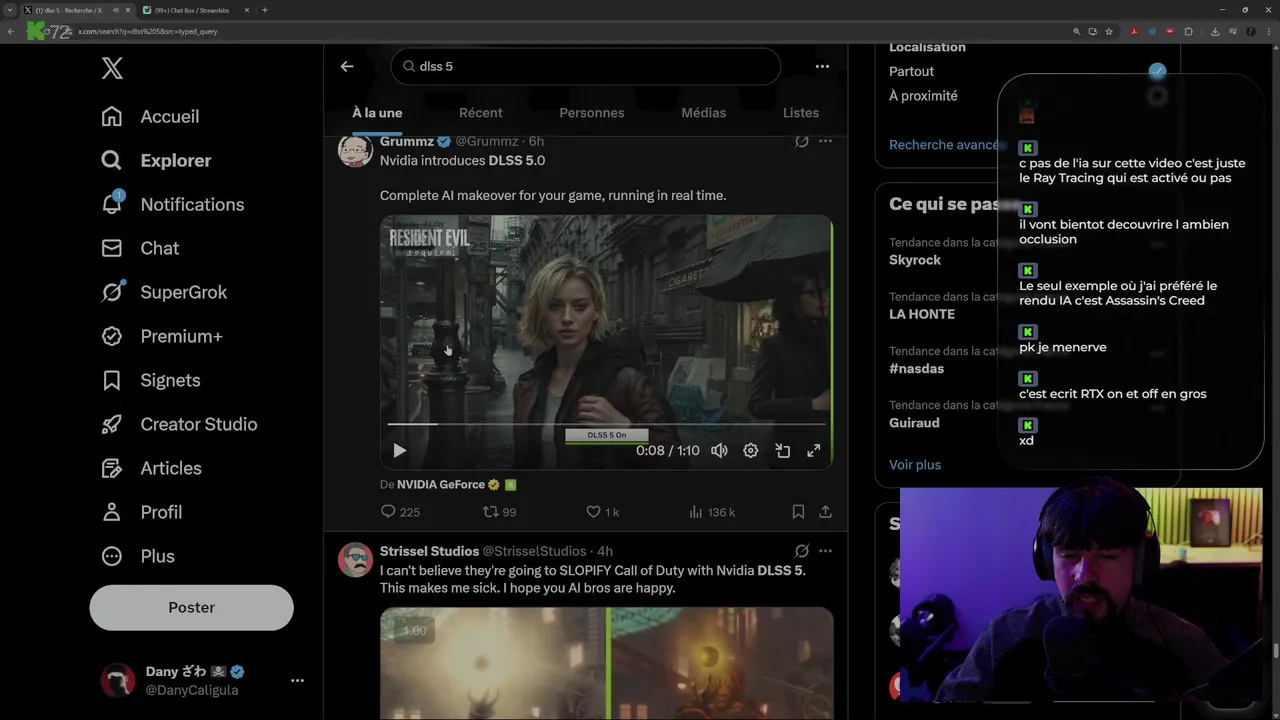Share the Grummz post

click(x=825, y=512)
